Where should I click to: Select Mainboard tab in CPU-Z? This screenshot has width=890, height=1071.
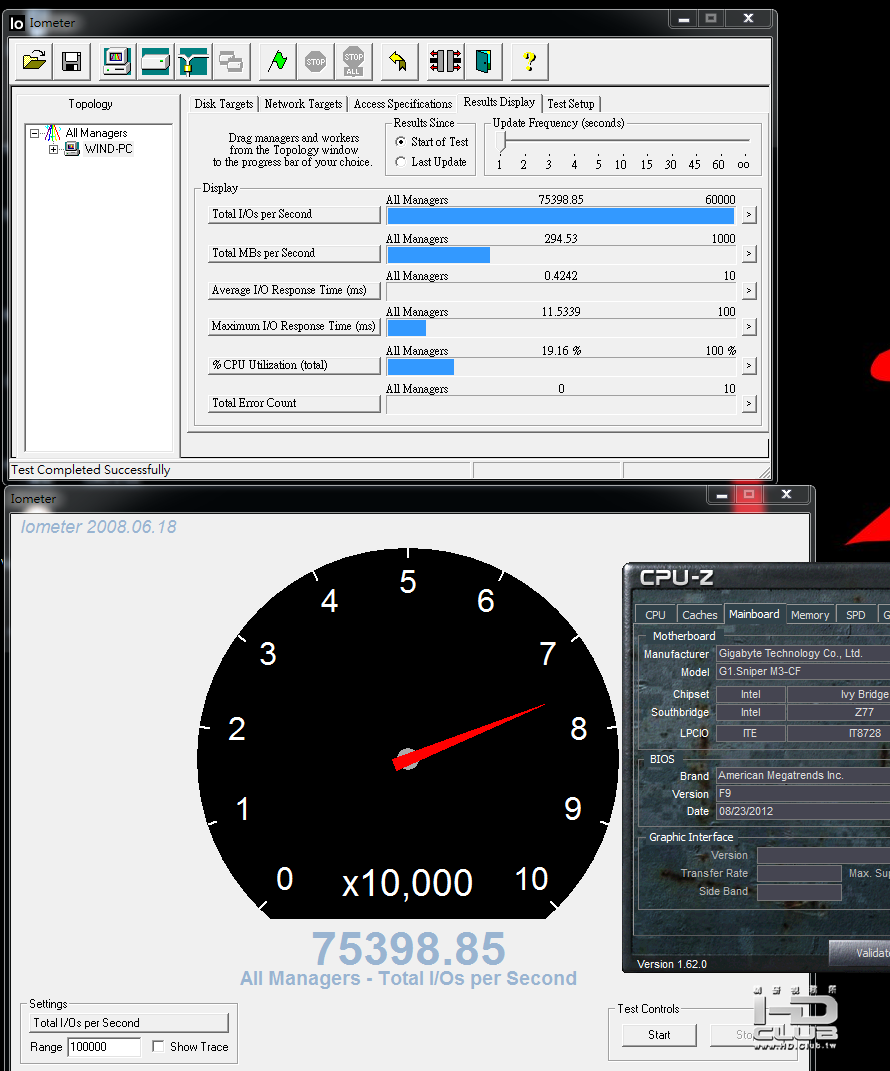click(754, 613)
